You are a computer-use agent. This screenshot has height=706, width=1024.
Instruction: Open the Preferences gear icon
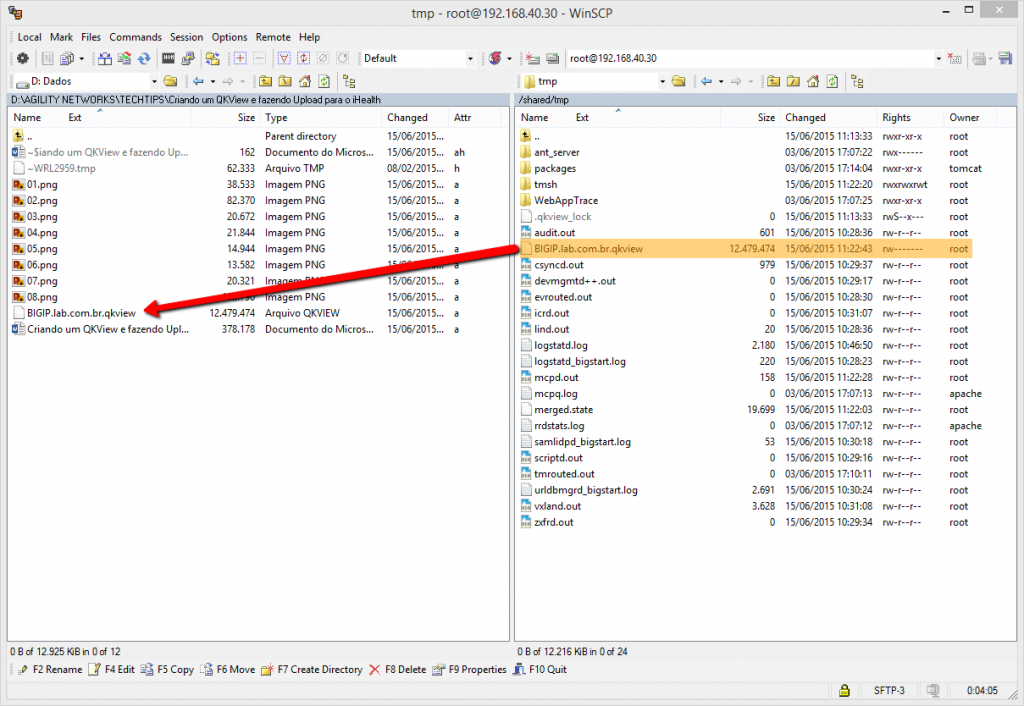tap(22, 59)
